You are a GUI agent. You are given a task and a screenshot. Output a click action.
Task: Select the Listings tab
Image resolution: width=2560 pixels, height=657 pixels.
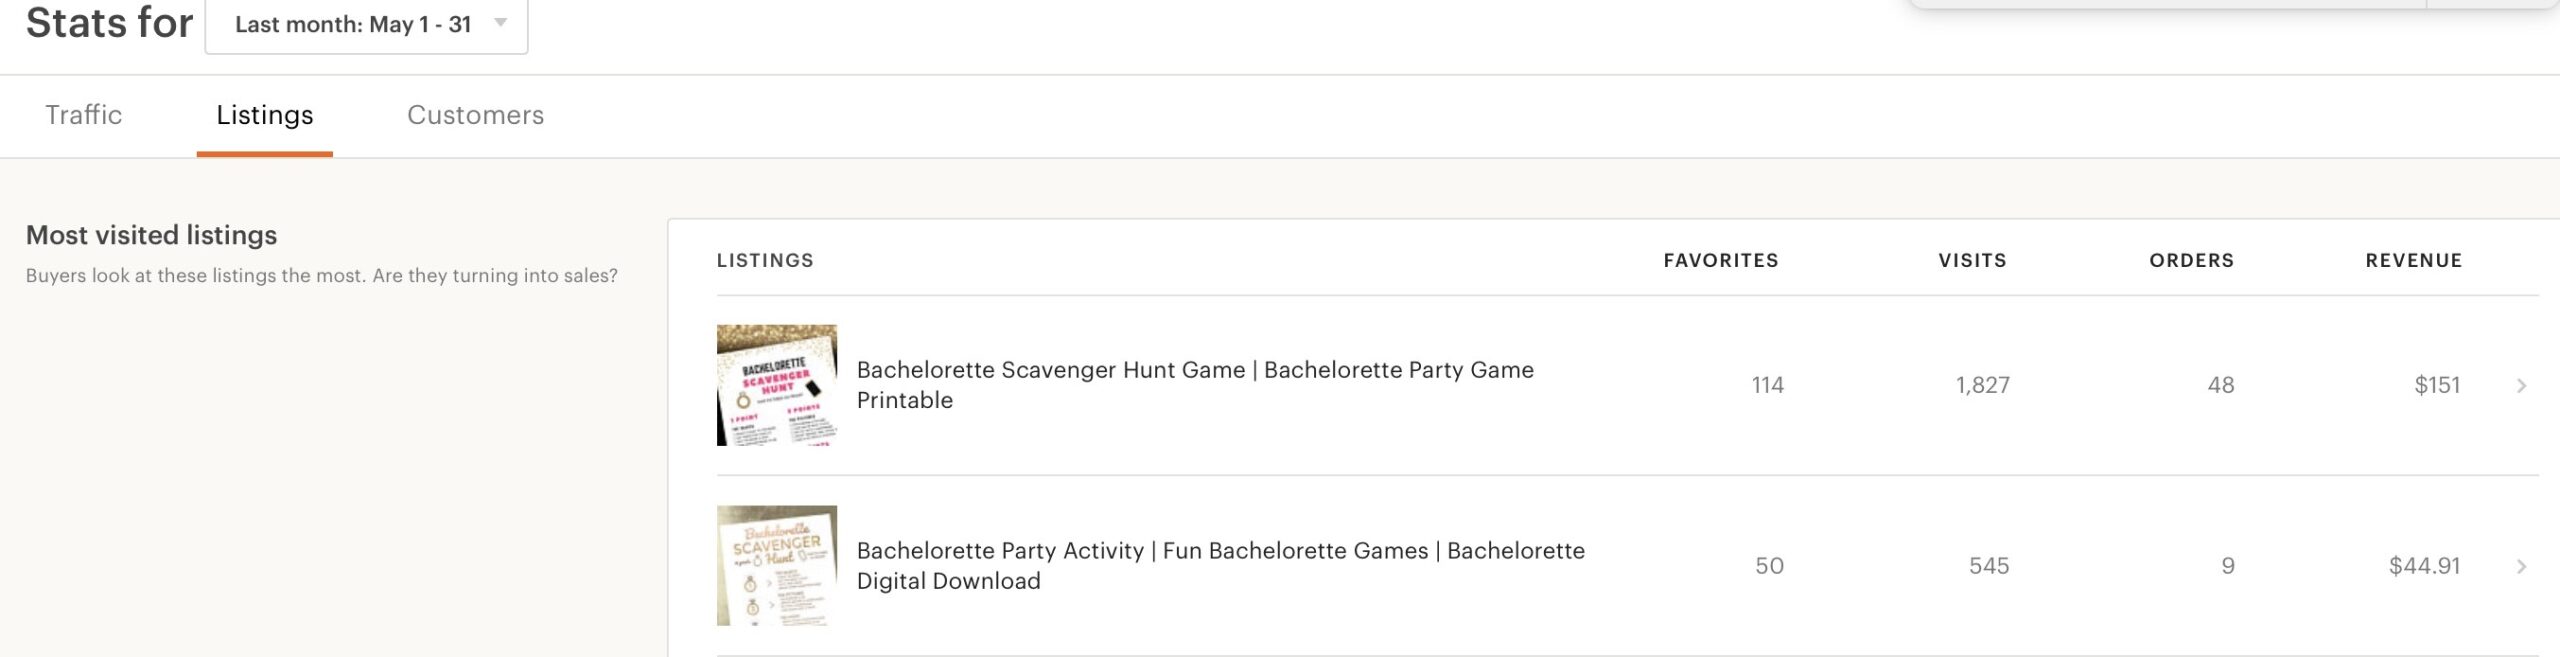[x=265, y=115]
